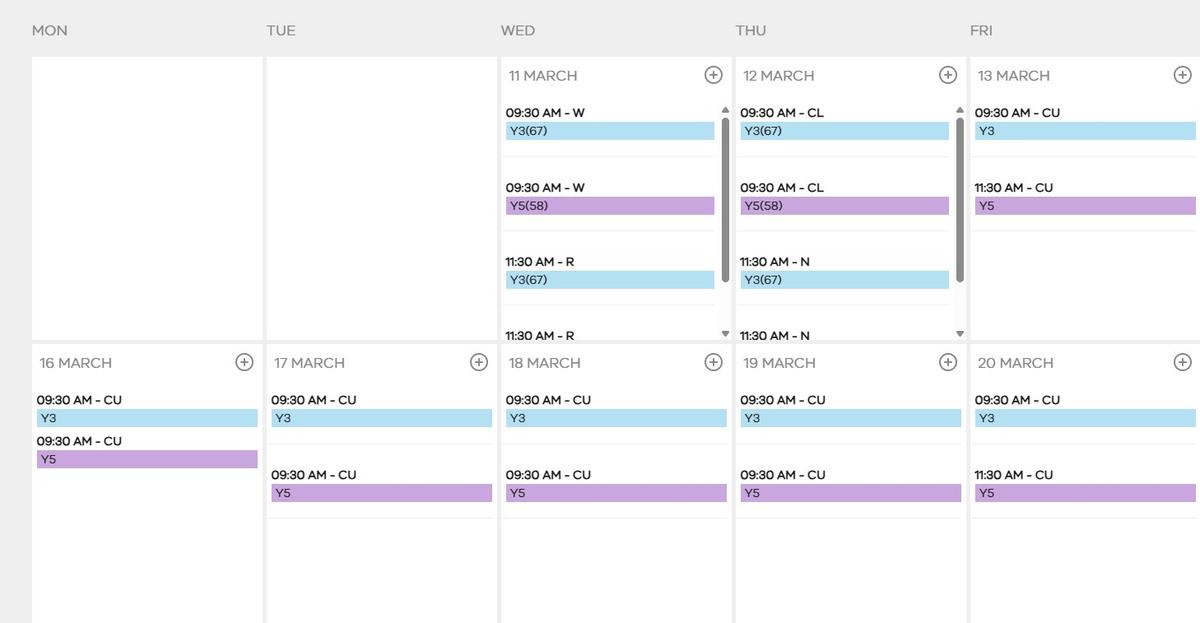The width and height of the screenshot is (1200, 623).
Task: Click the plus icon on 19 March
Action: point(948,362)
